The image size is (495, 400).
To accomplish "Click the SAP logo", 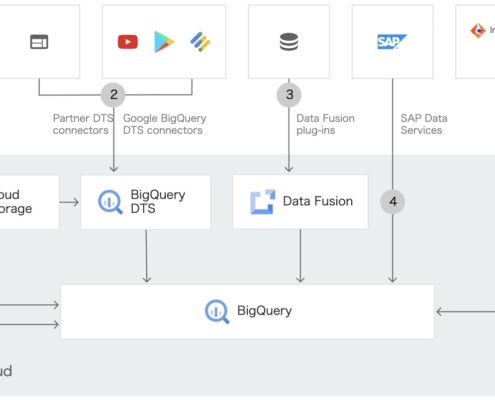I will pos(392,42).
